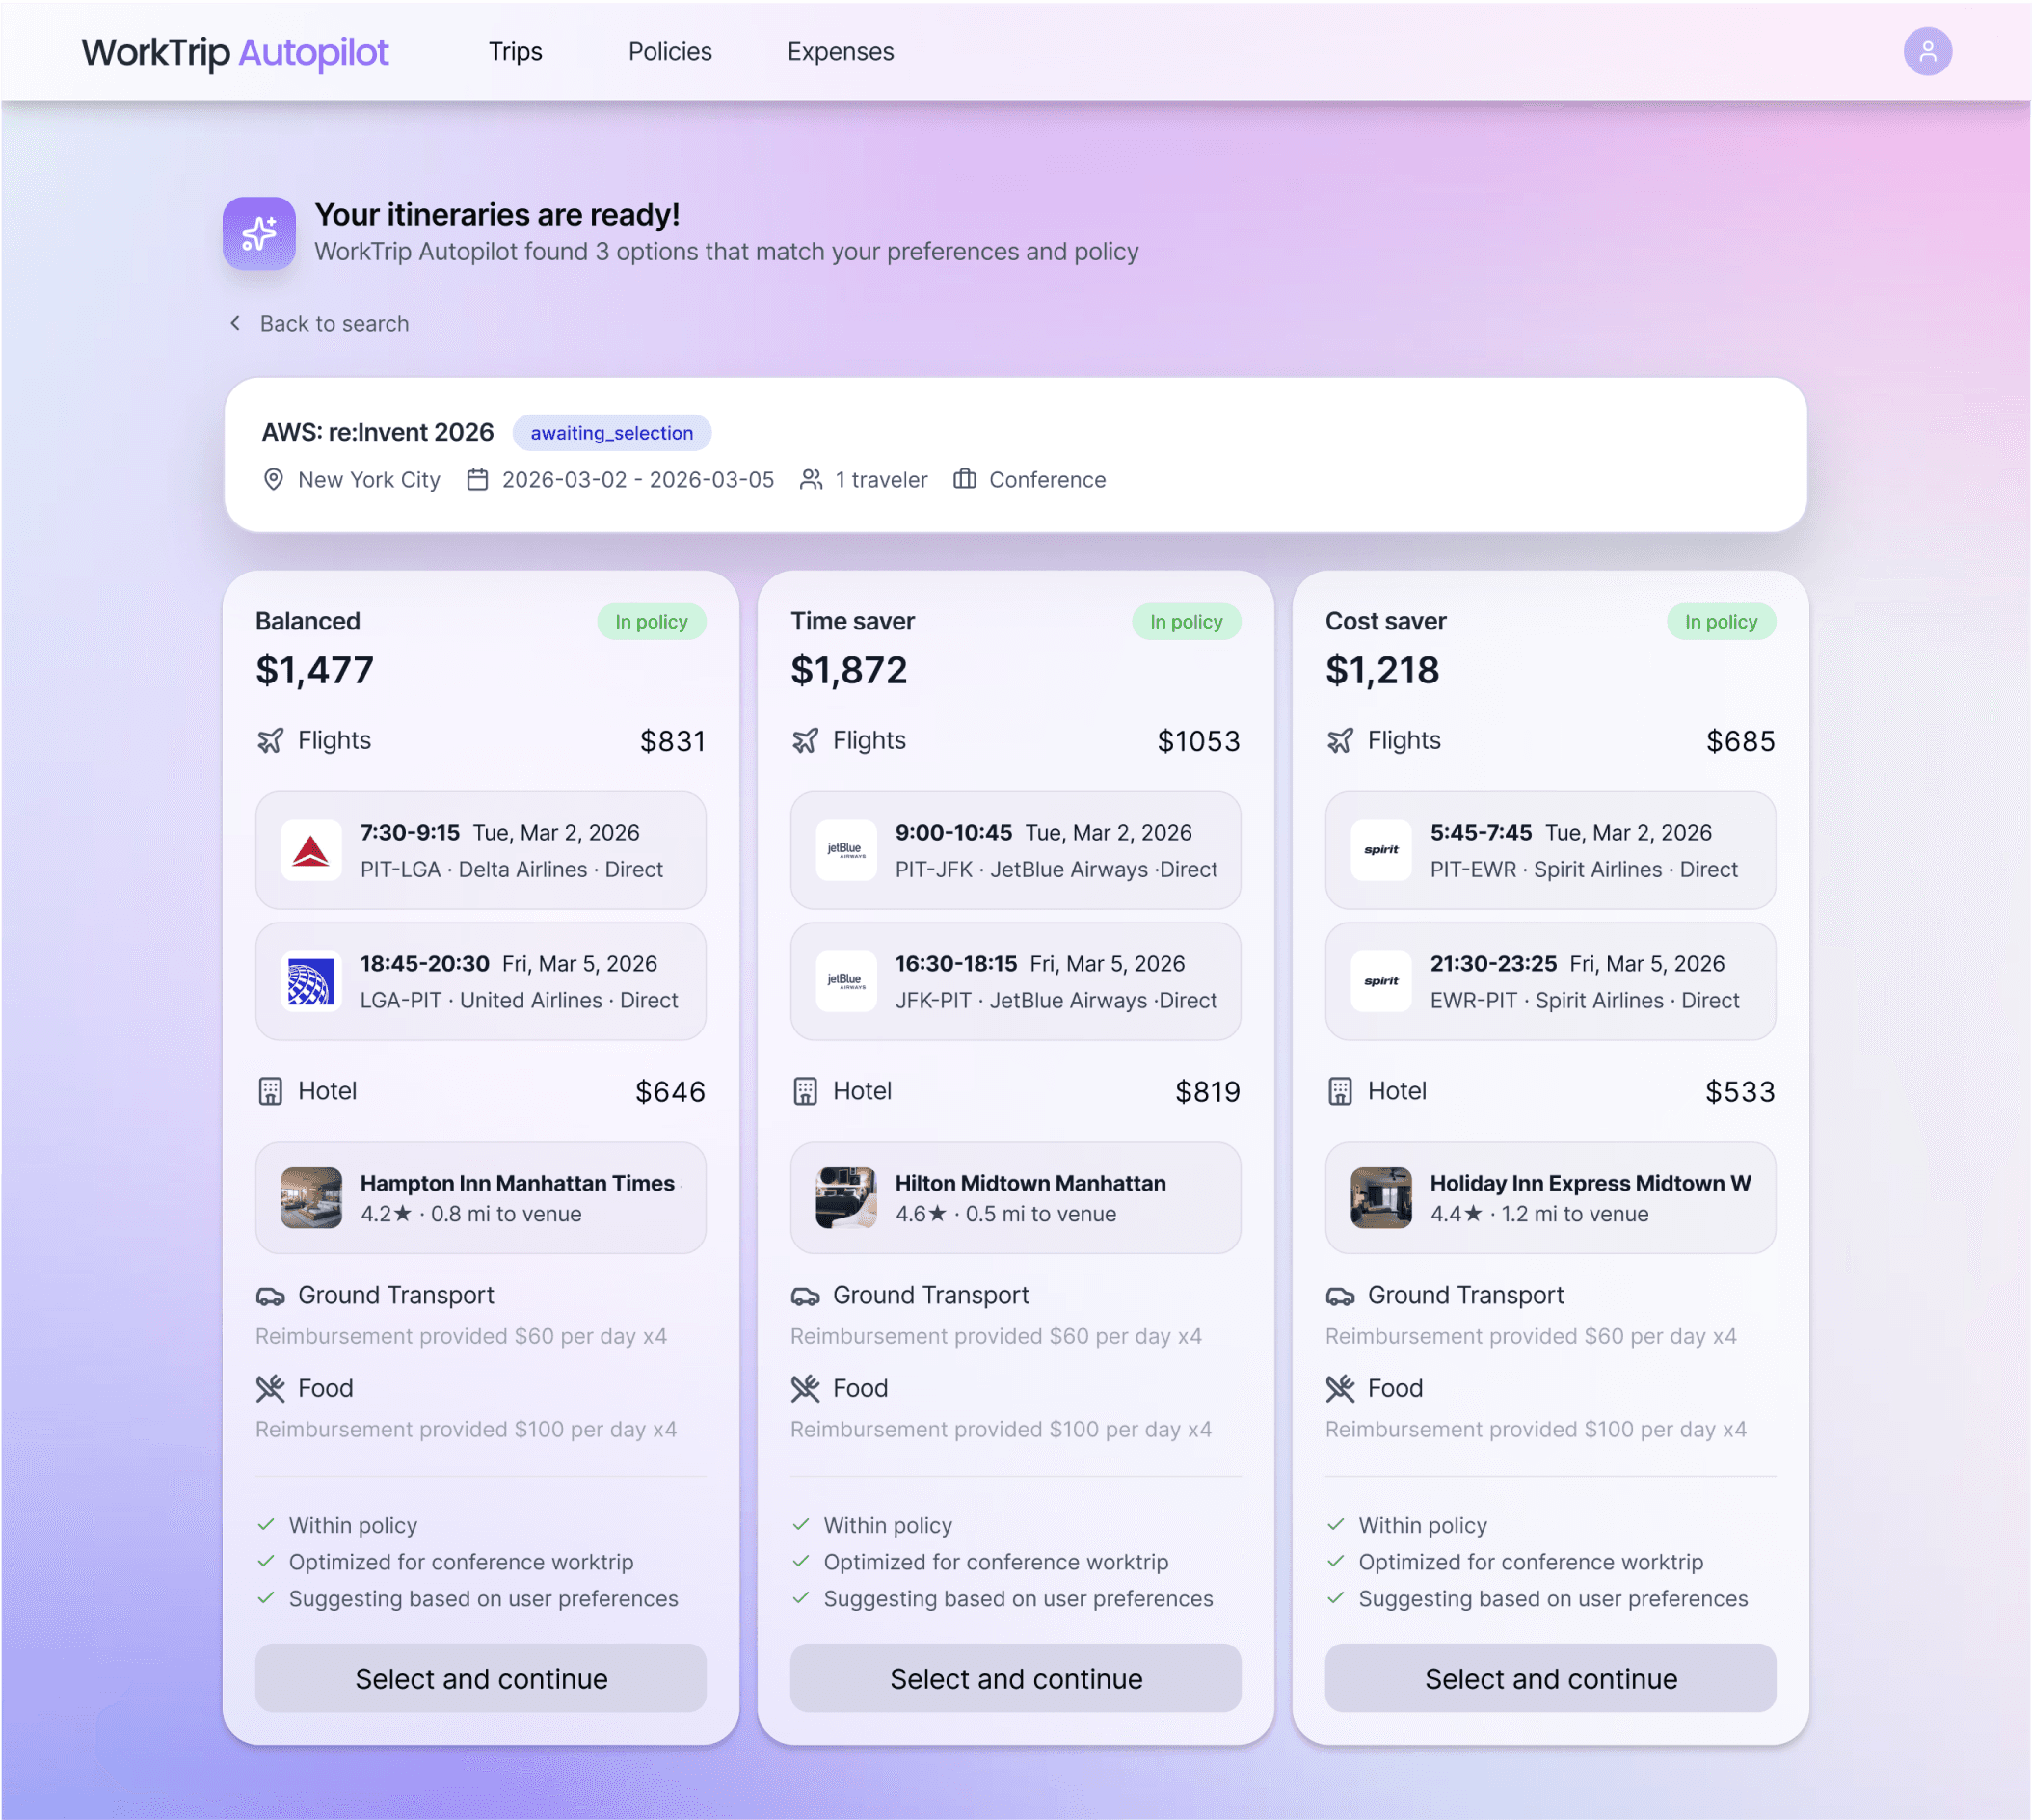Click the JetBlue logo on the 9:00-10:45 flight

coord(846,851)
